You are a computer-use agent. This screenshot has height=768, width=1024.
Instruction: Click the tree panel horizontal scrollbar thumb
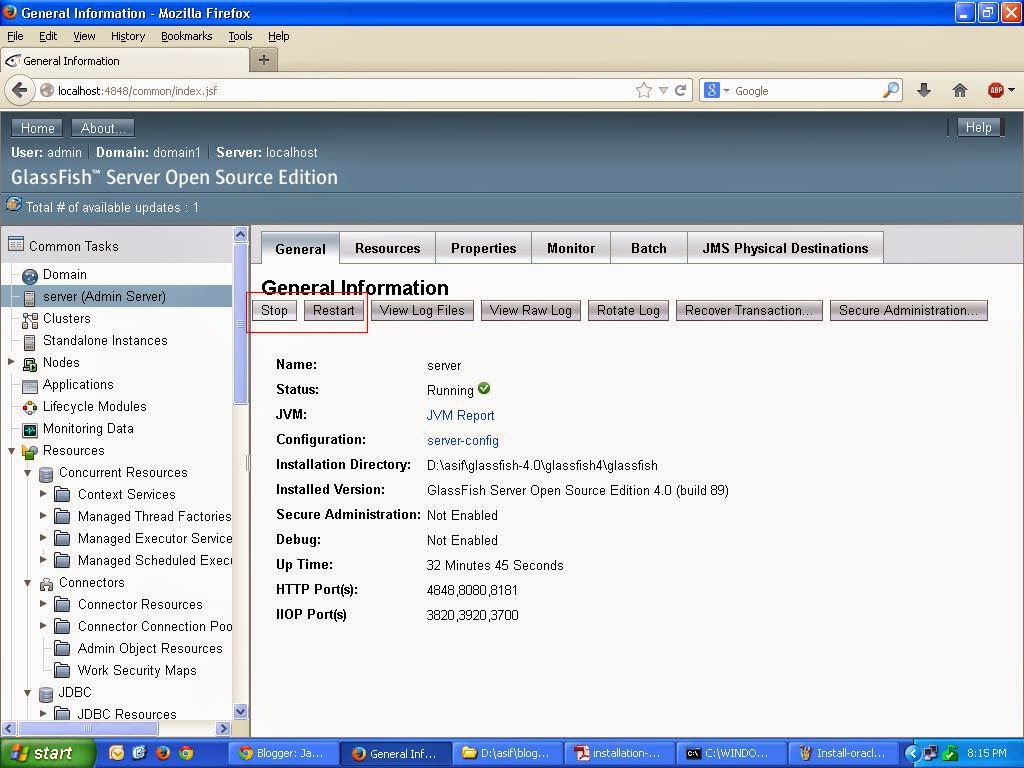(x=88, y=728)
